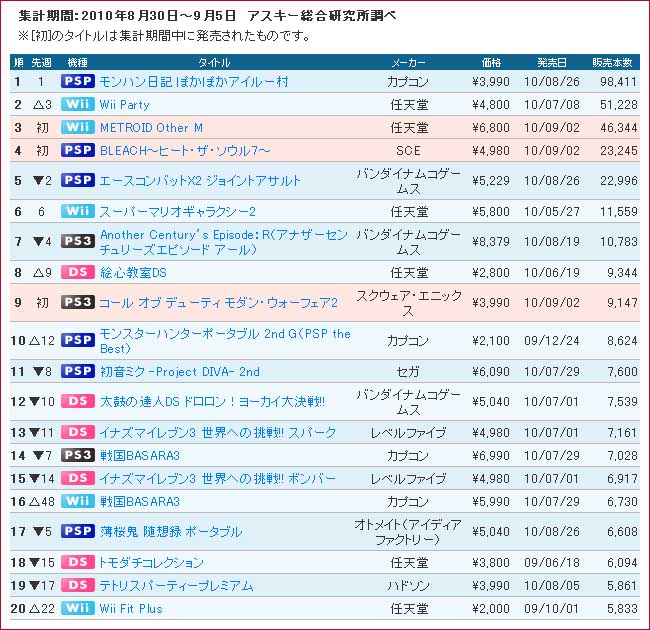Click the DS badge beside イナズマイレブン3 ボンバー
This screenshot has height=630, width=650.
click(78, 478)
